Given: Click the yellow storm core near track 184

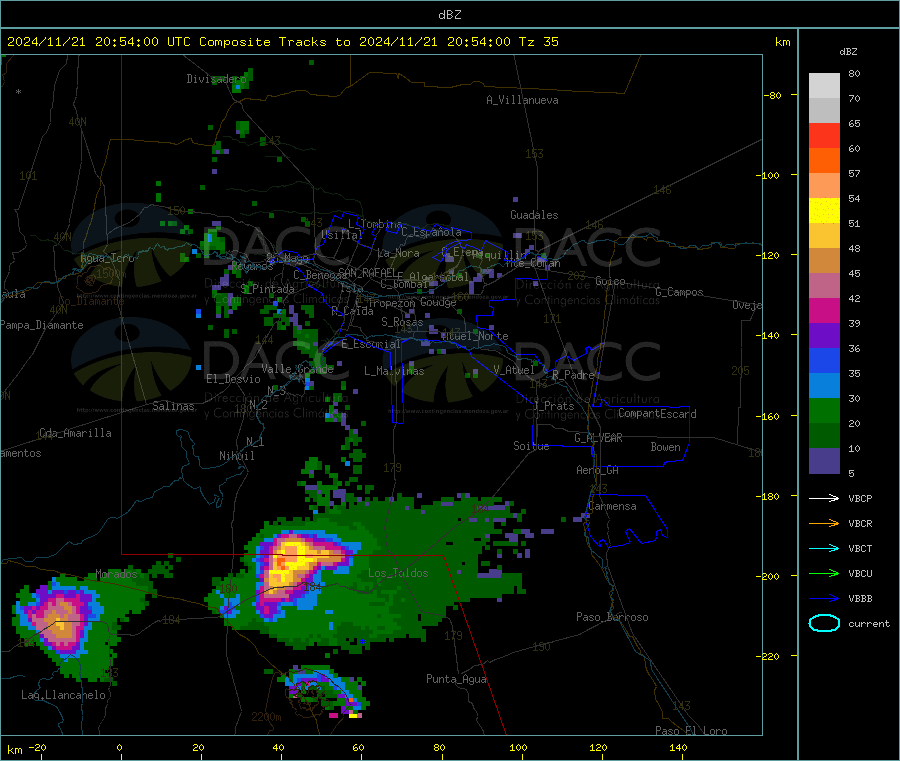Looking at the screenshot, I should point(296,560).
